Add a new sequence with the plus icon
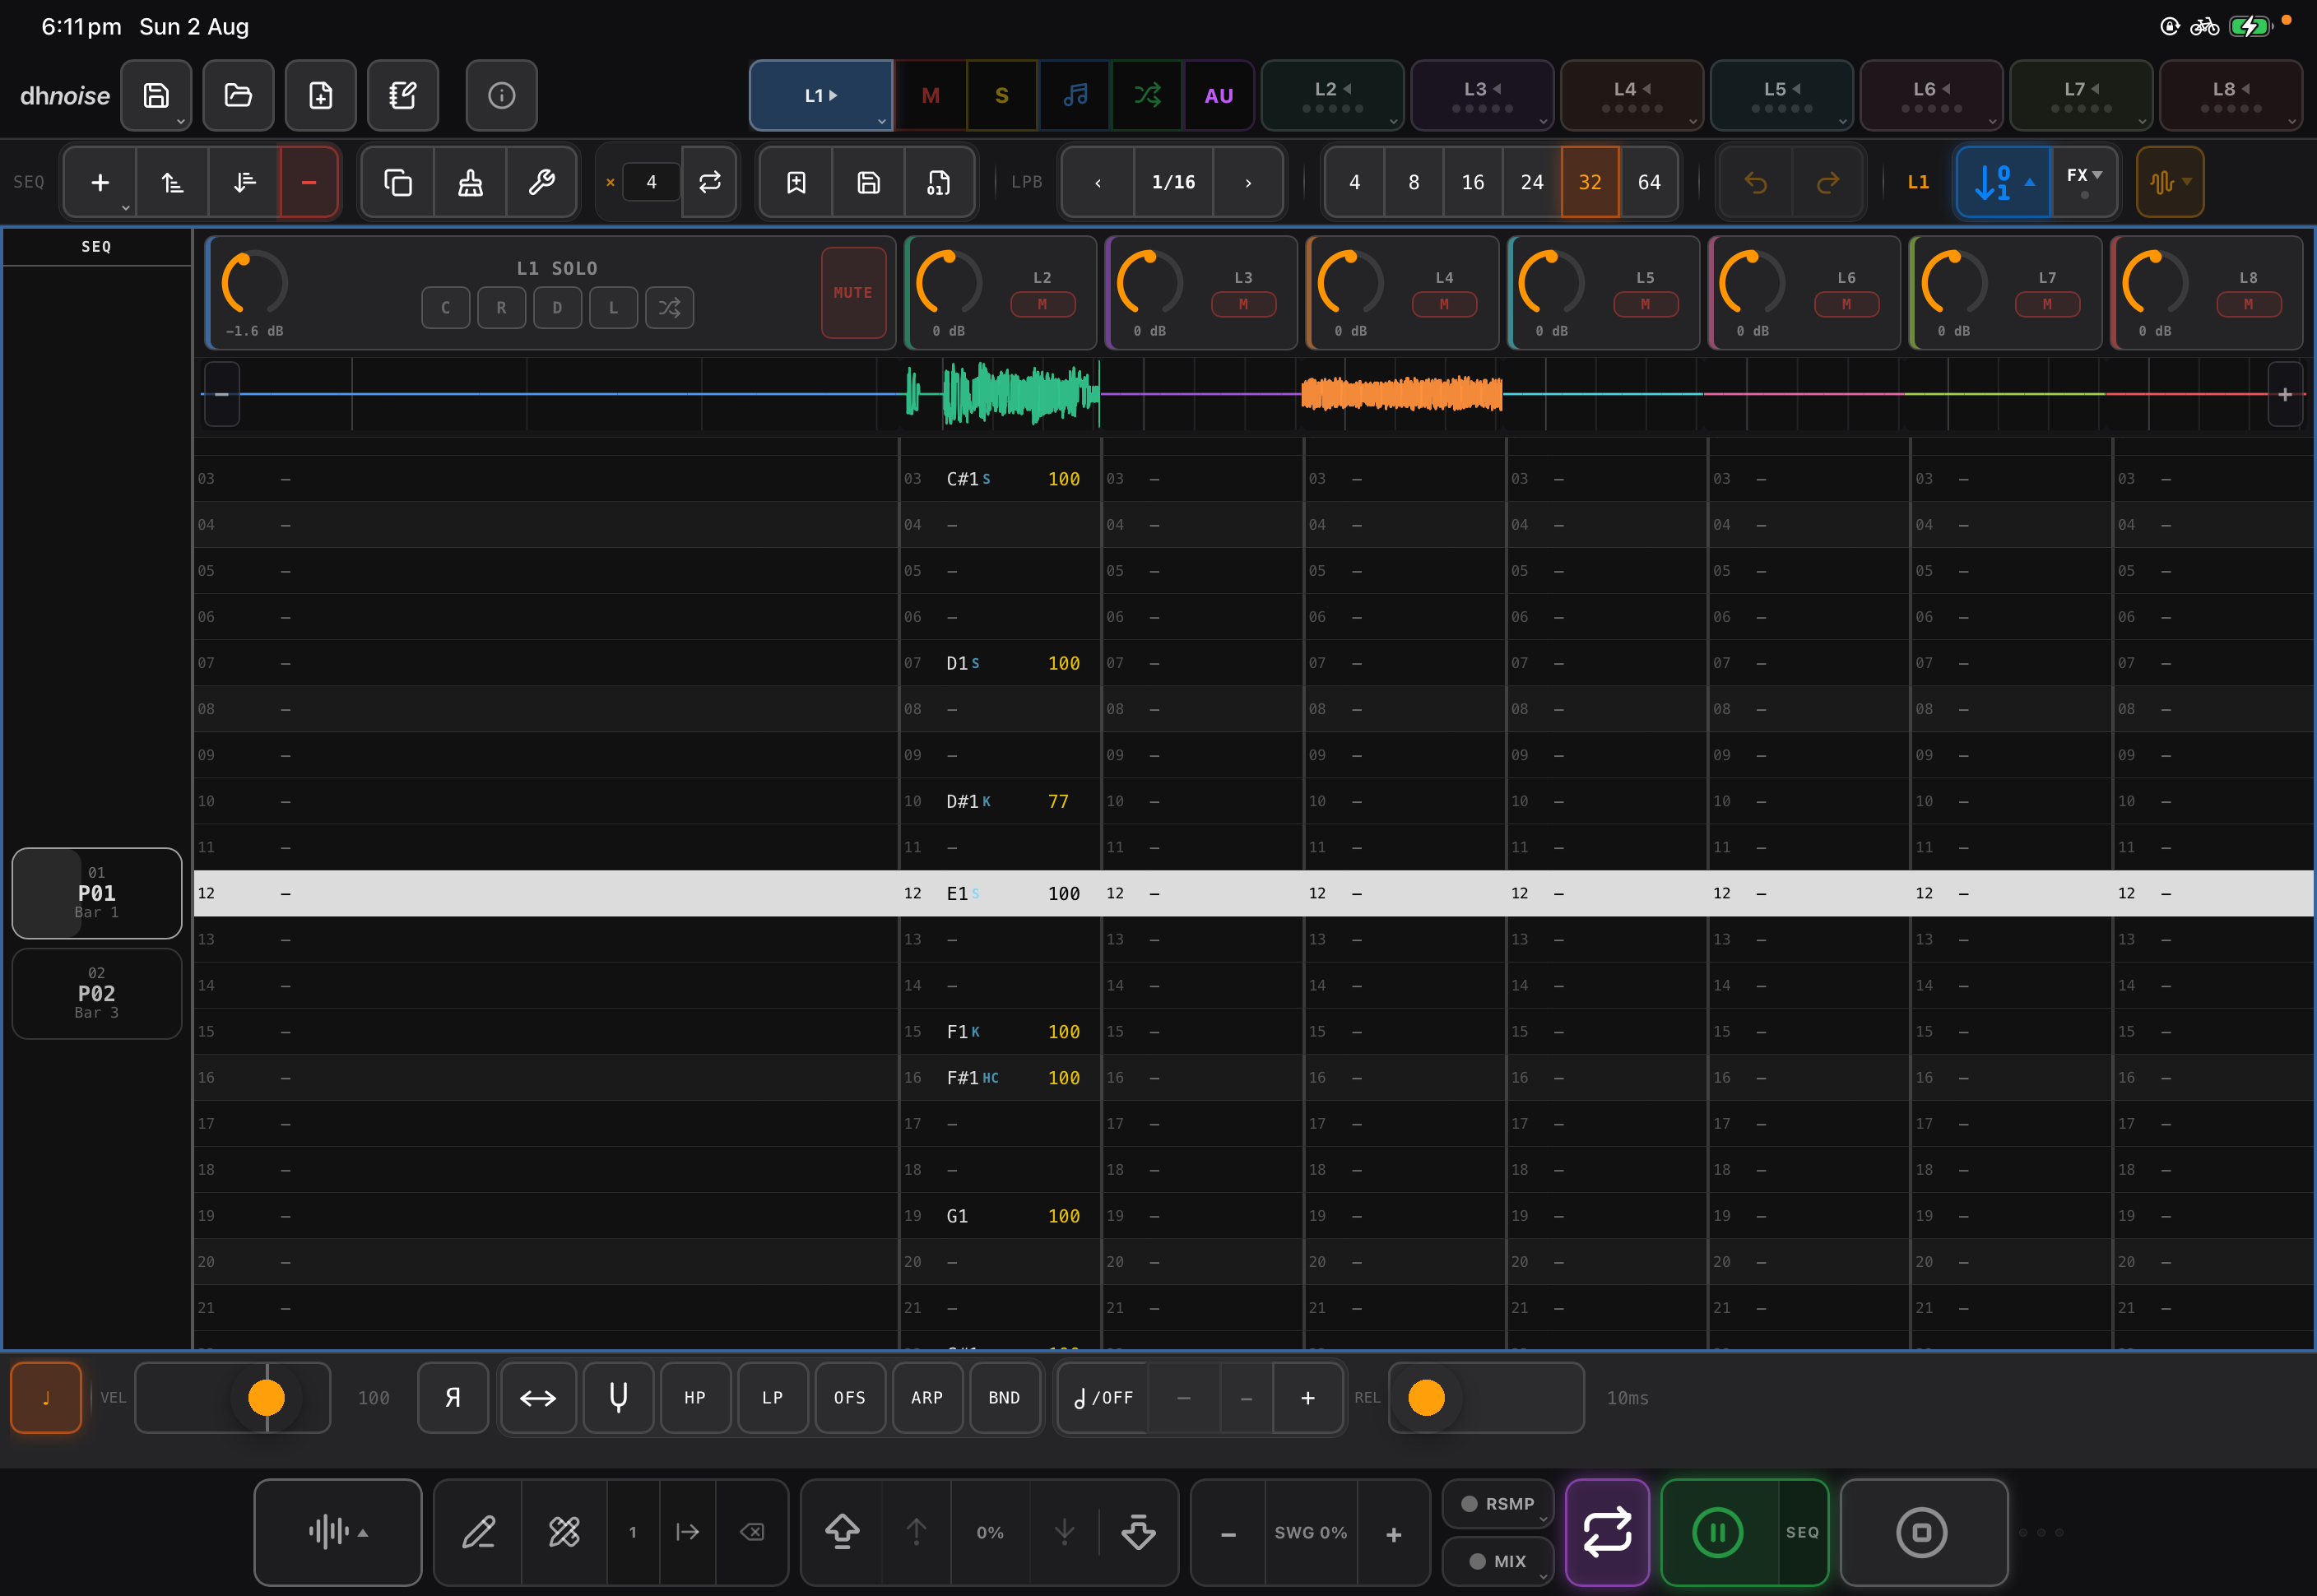 click(x=100, y=182)
